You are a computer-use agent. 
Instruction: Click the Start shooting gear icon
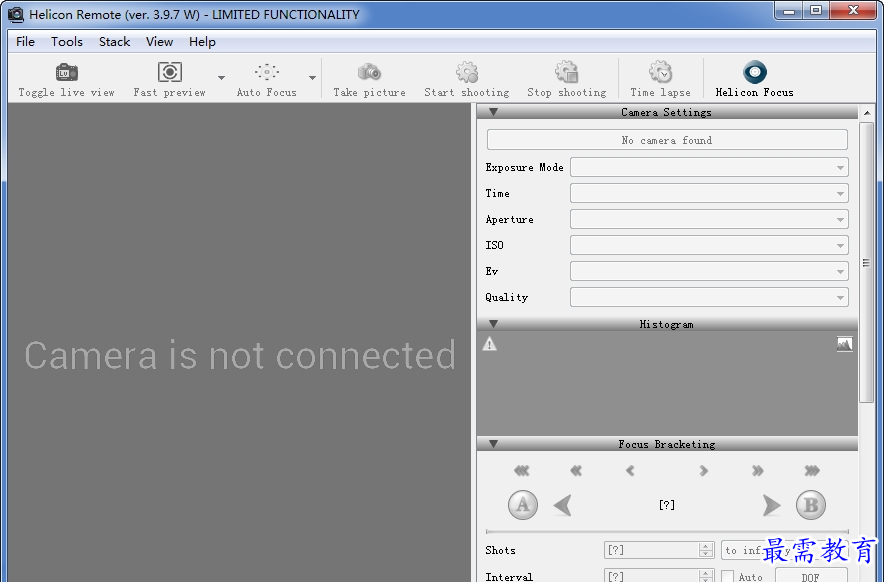pyautogui.click(x=467, y=72)
